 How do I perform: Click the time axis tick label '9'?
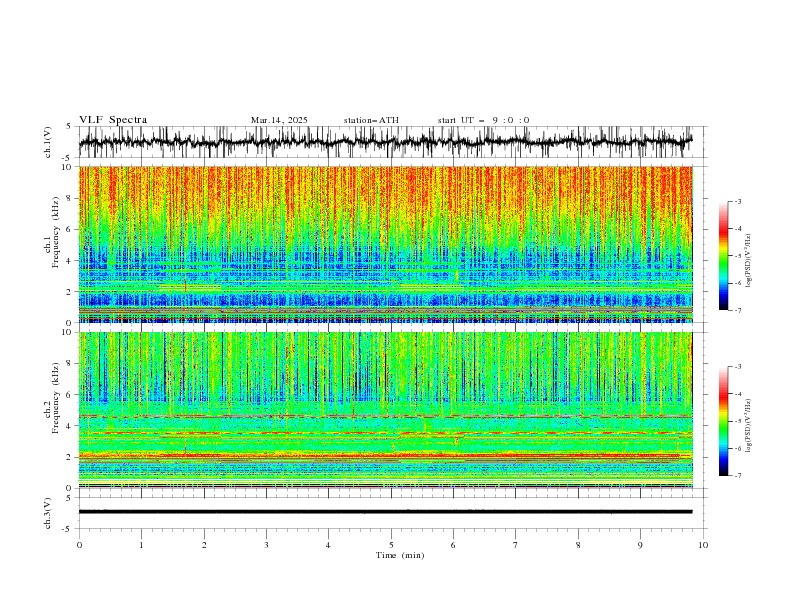(x=640, y=545)
